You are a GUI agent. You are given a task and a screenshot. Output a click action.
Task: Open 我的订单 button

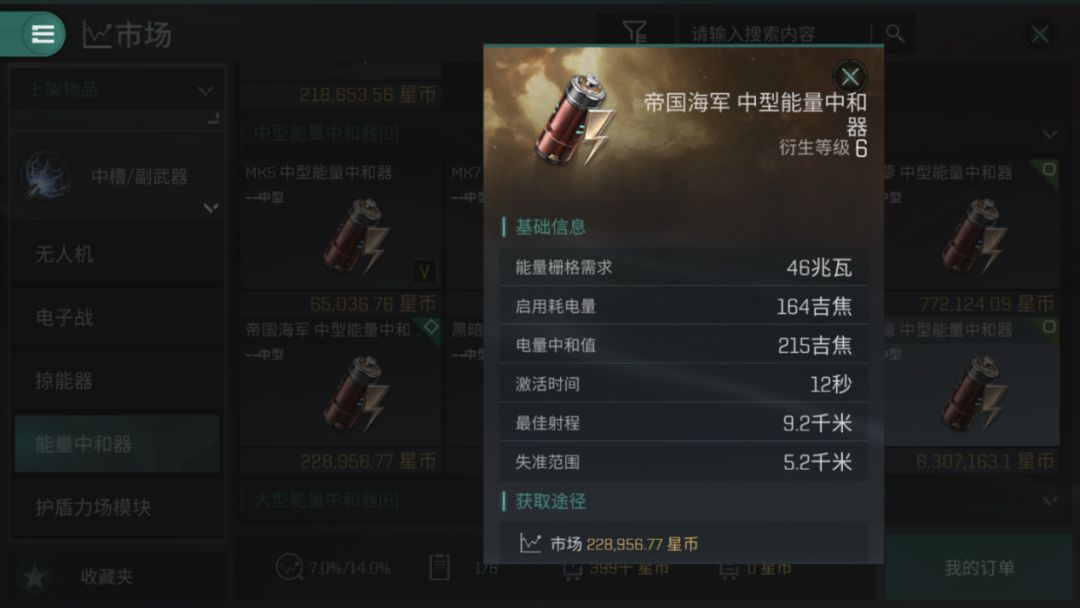[x=979, y=568]
